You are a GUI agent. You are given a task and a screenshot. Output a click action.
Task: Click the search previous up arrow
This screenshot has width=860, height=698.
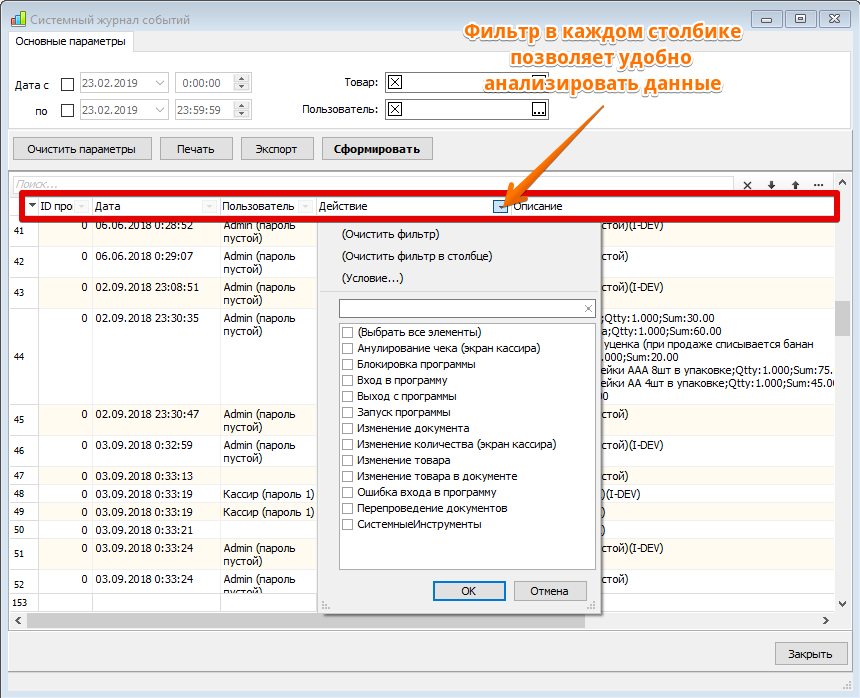click(x=795, y=185)
